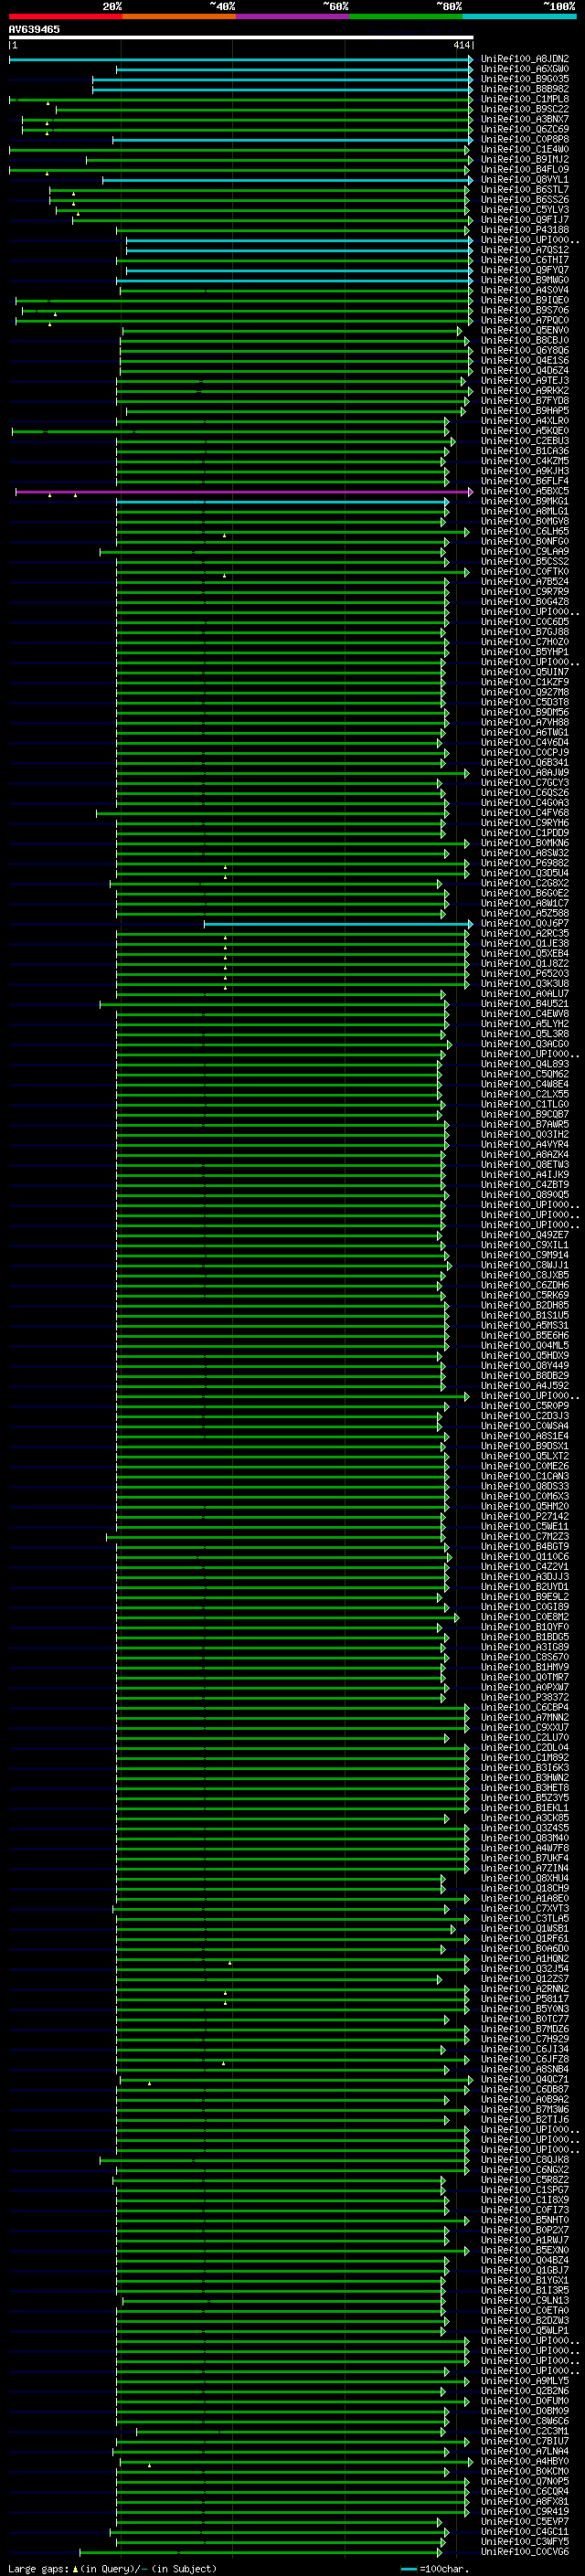This screenshot has height=2576, width=585.
Task: Click the UniRef100_C5YLV3 label
Action: coord(525,210)
